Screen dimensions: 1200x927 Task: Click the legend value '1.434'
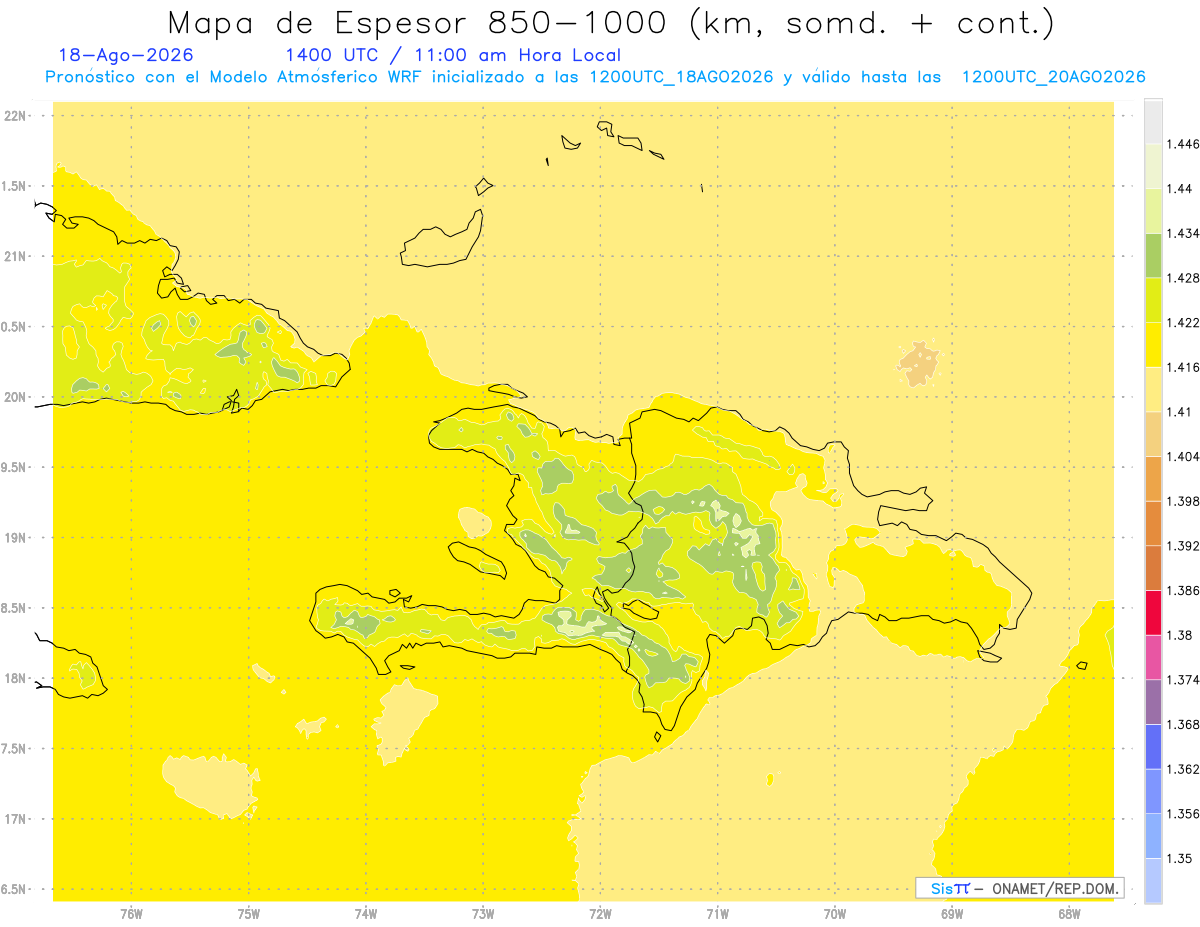[x=1183, y=233]
